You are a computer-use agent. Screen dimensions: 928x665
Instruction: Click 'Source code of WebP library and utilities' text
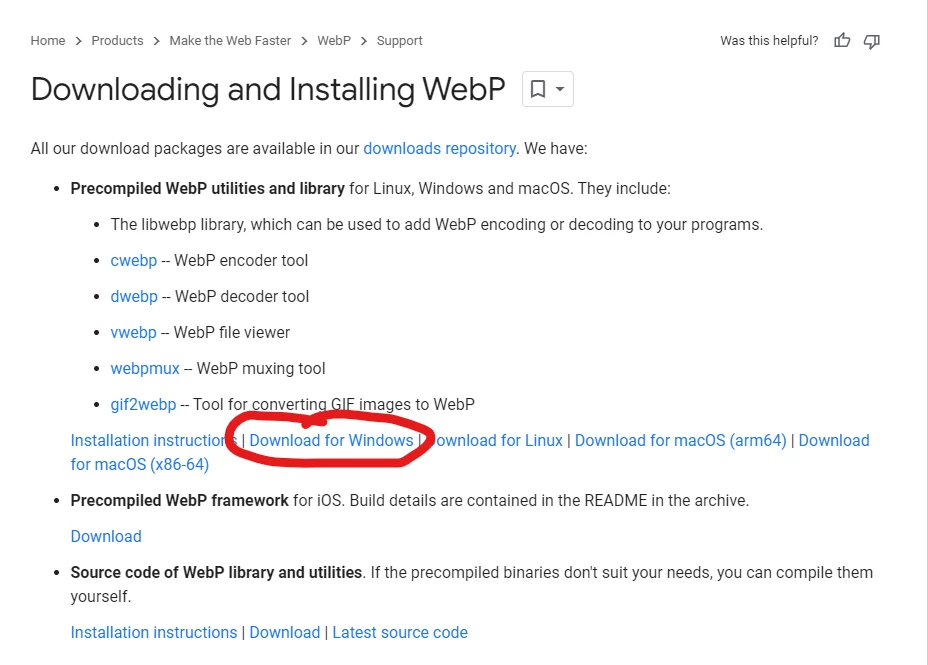tap(217, 573)
